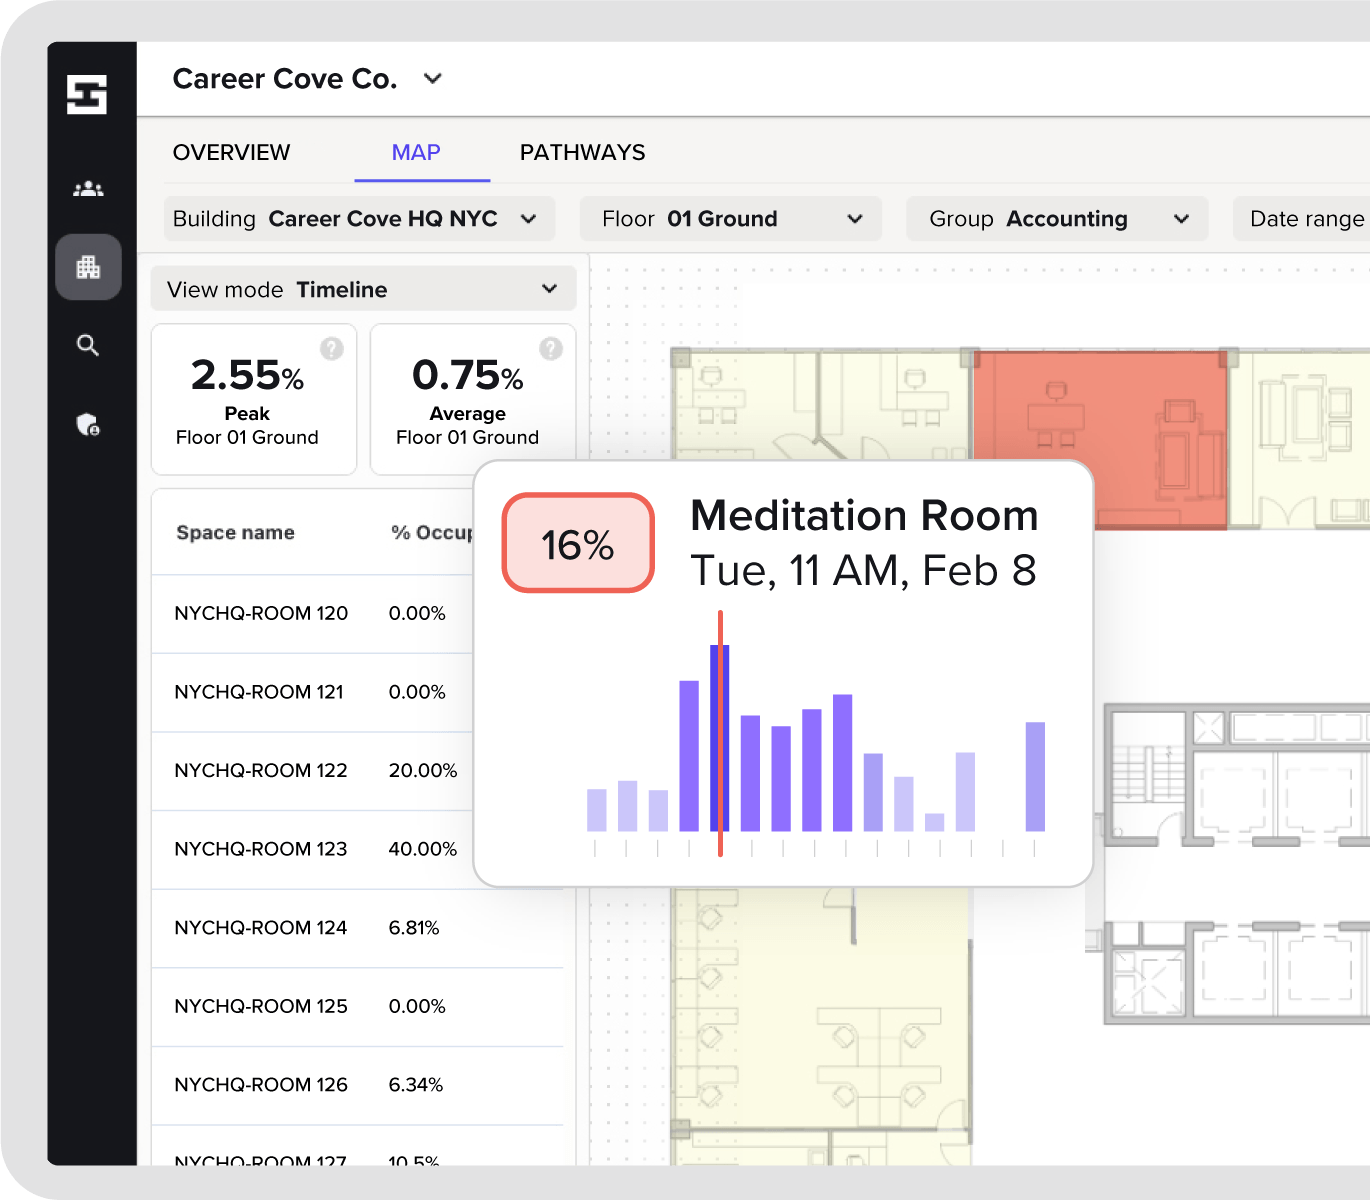Click the 0.75% Average Floor 01 Ground card
The width and height of the screenshot is (1370, 1200).
click(x=473, y=399)
